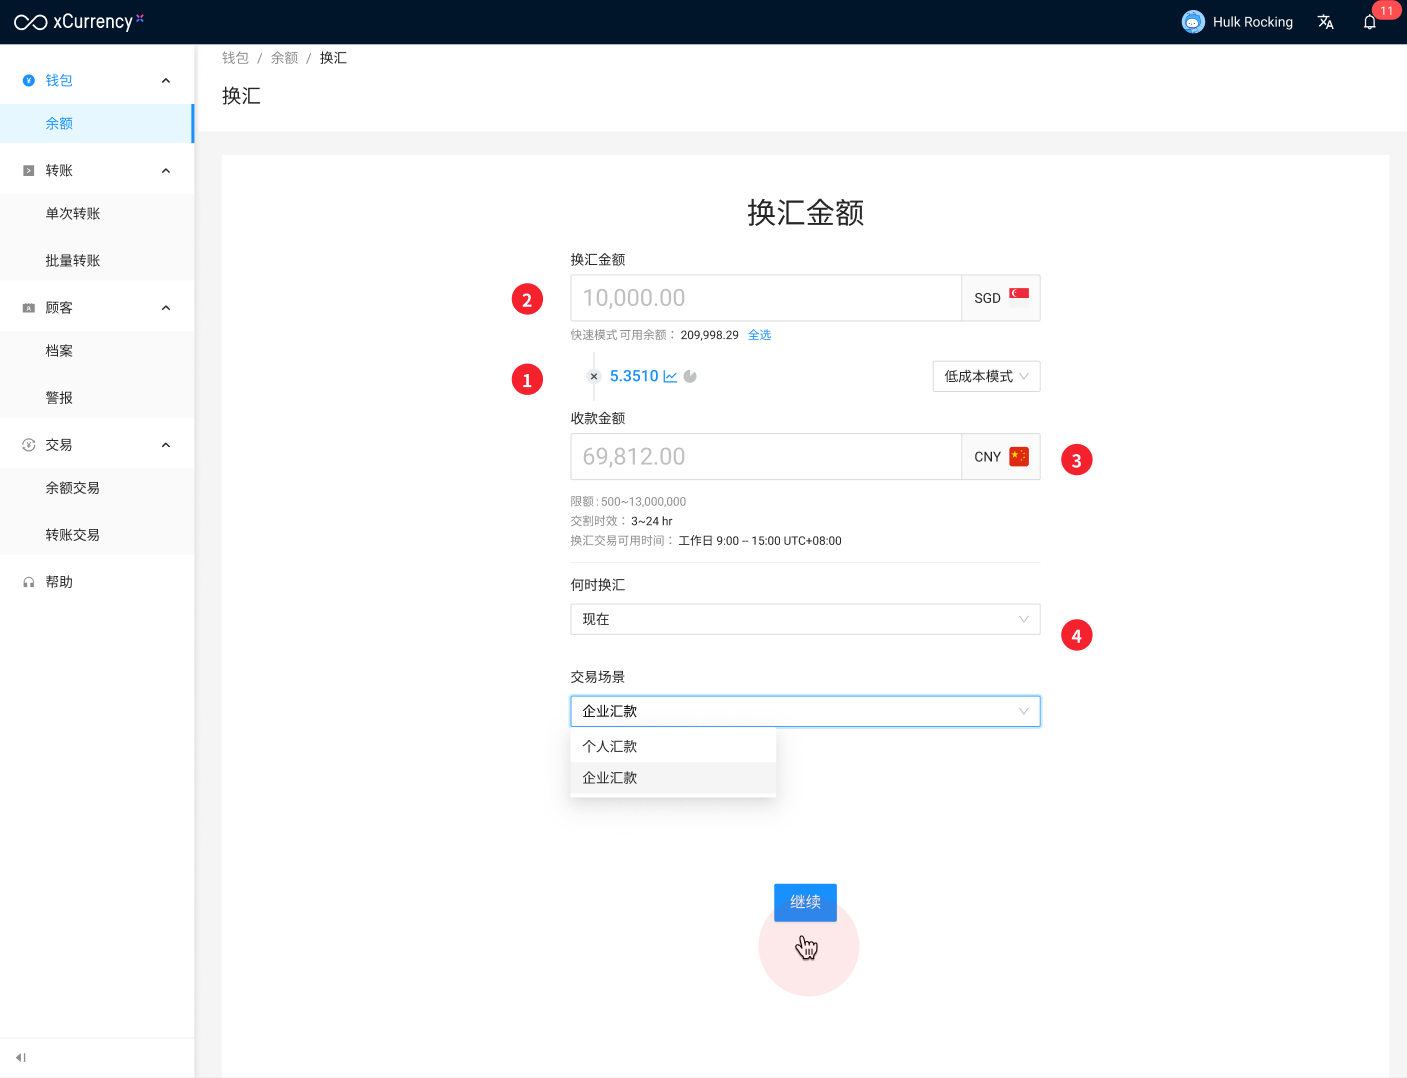Viewport: 1407px width, 1078px height.
Task: Open the 何时换汇 timing dropdown
Action: click(805, 619)
